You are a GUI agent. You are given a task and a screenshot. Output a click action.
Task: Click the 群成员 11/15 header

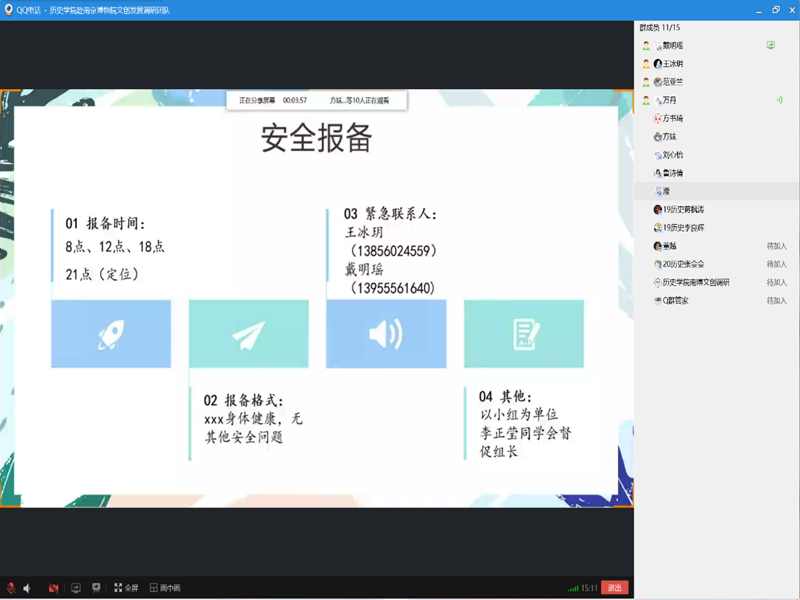click(661, 28)
